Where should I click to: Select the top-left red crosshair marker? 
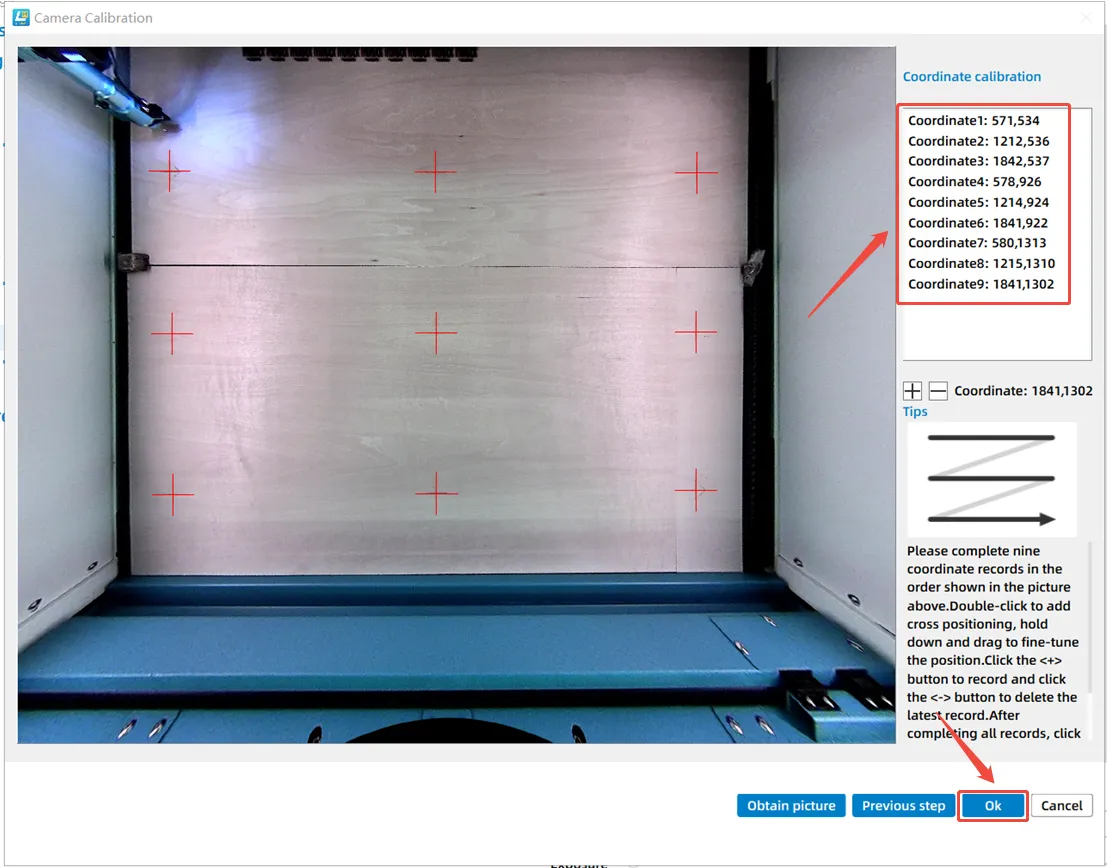[169, 172]
